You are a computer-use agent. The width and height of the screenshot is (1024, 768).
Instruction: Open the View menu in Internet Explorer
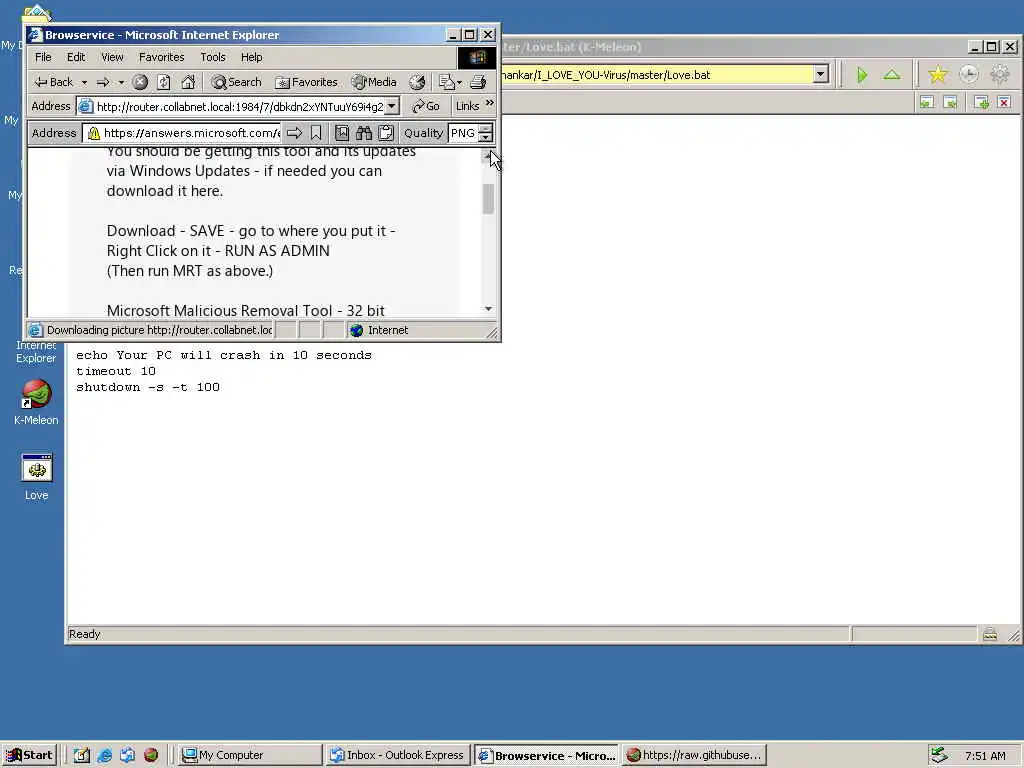click(x=112, y=57)
